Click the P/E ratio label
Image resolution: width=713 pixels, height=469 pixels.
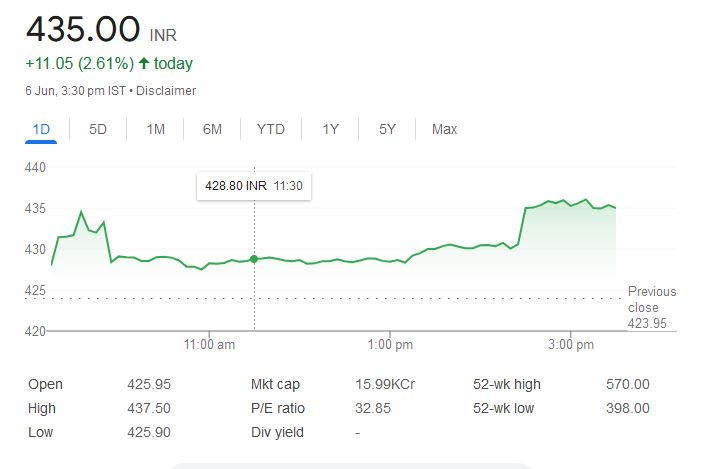click(278, 408)
